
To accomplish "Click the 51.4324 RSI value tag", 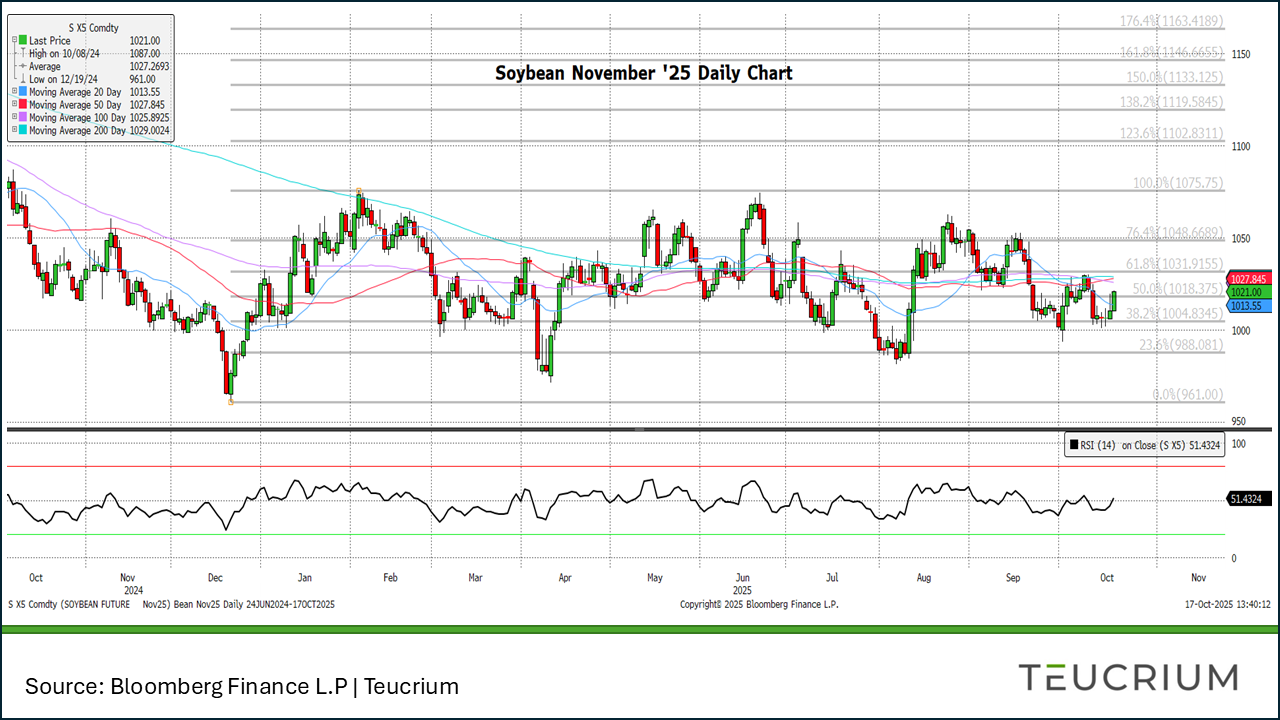I will (1249, 498).
